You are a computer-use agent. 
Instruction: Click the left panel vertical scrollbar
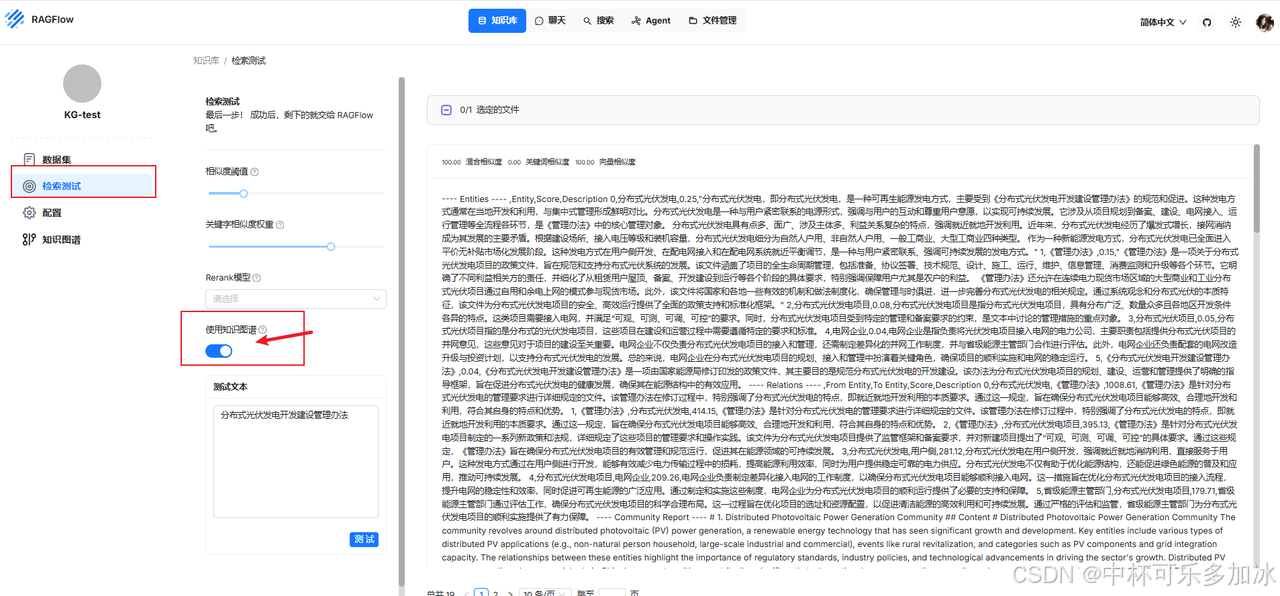point(401,330)
